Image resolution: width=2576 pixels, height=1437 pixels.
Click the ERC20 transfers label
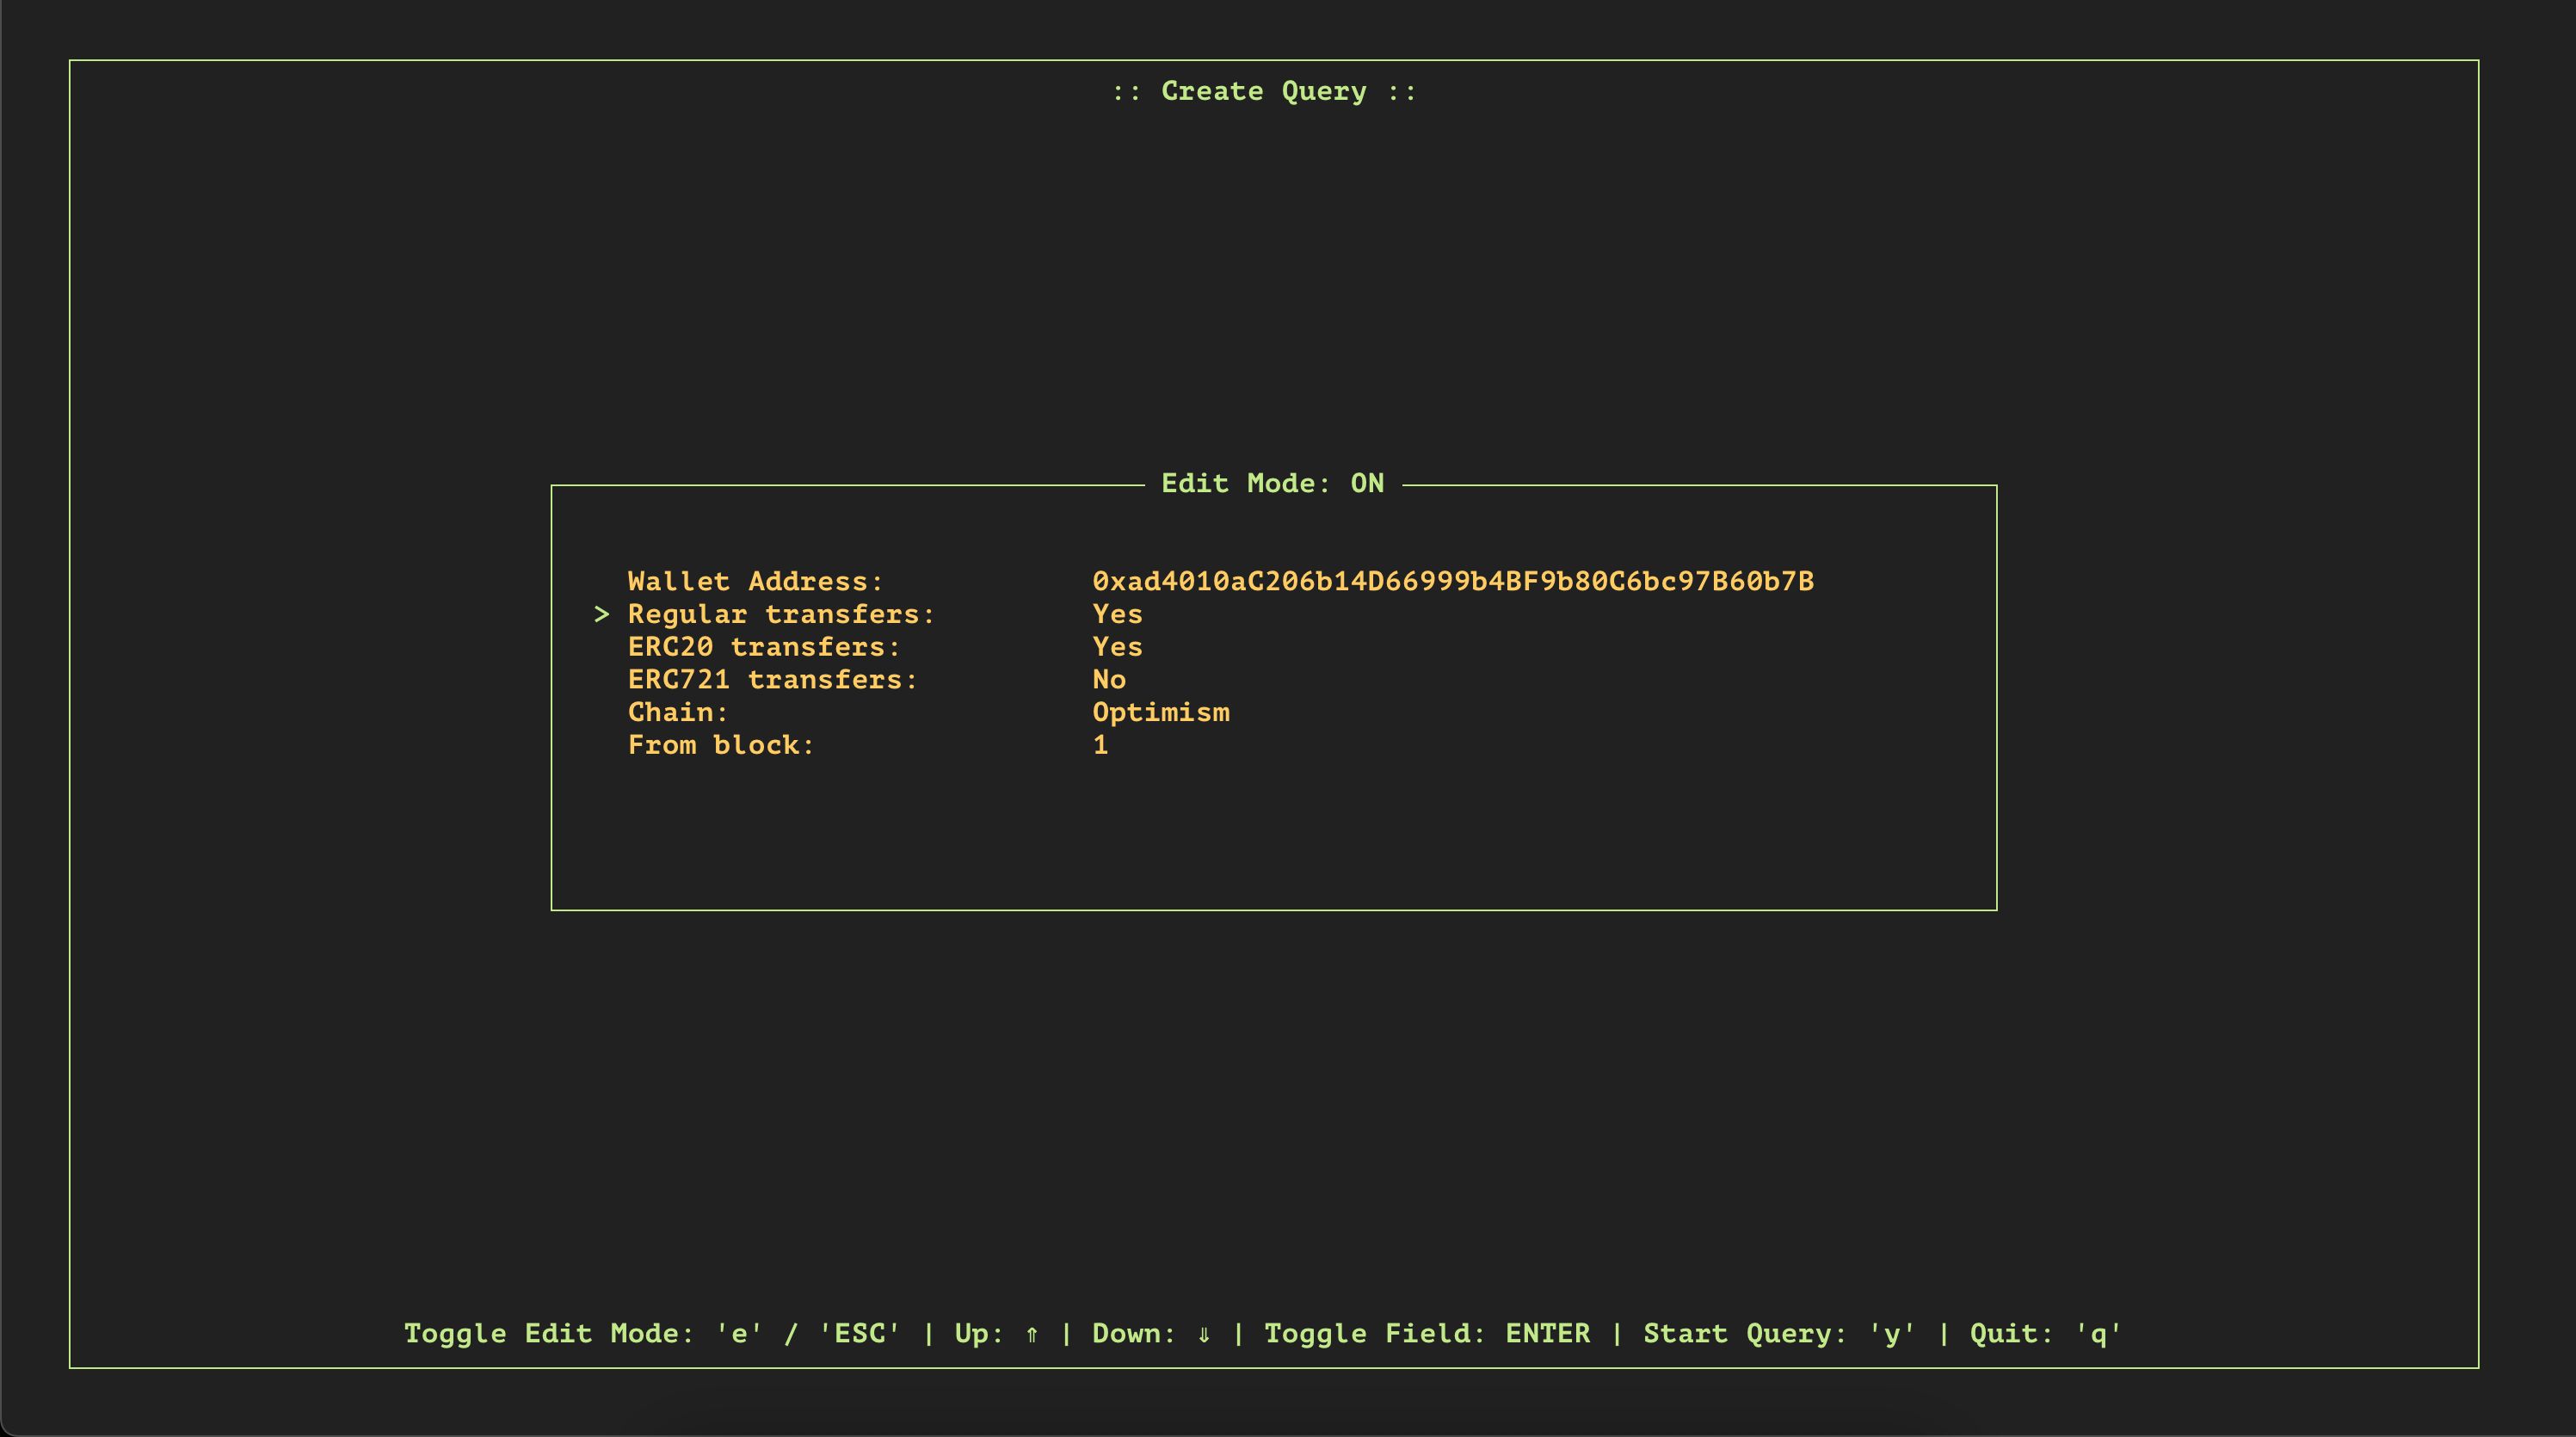[x=764, y=647]
